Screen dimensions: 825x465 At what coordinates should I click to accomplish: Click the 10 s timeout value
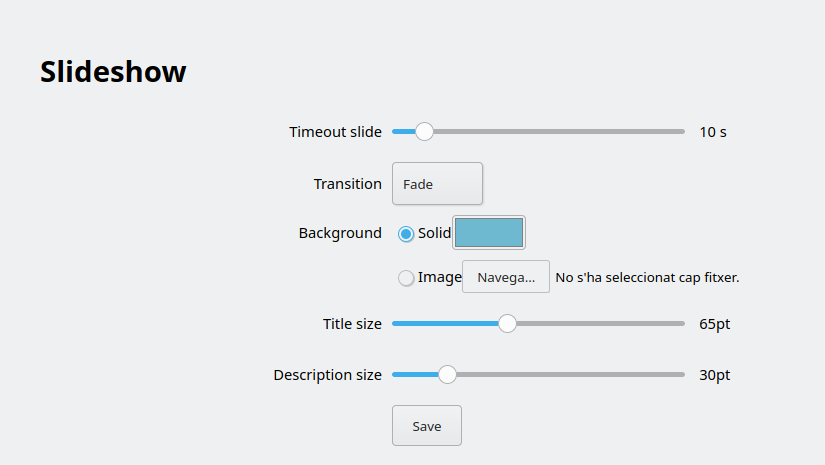click(713, 132)
